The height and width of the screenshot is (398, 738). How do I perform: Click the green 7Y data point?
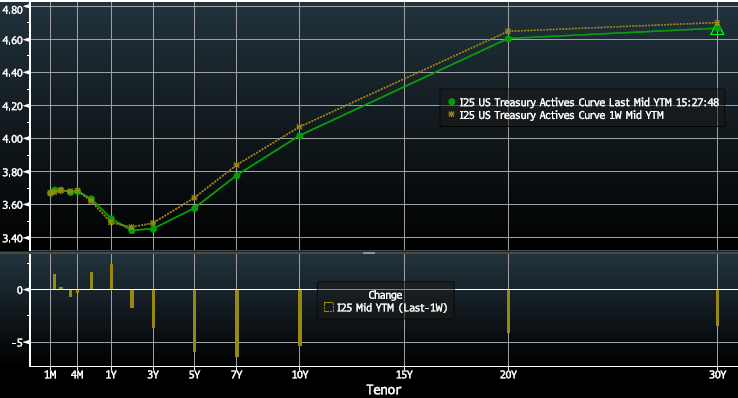pyautogui.click(x=237, y=175)
